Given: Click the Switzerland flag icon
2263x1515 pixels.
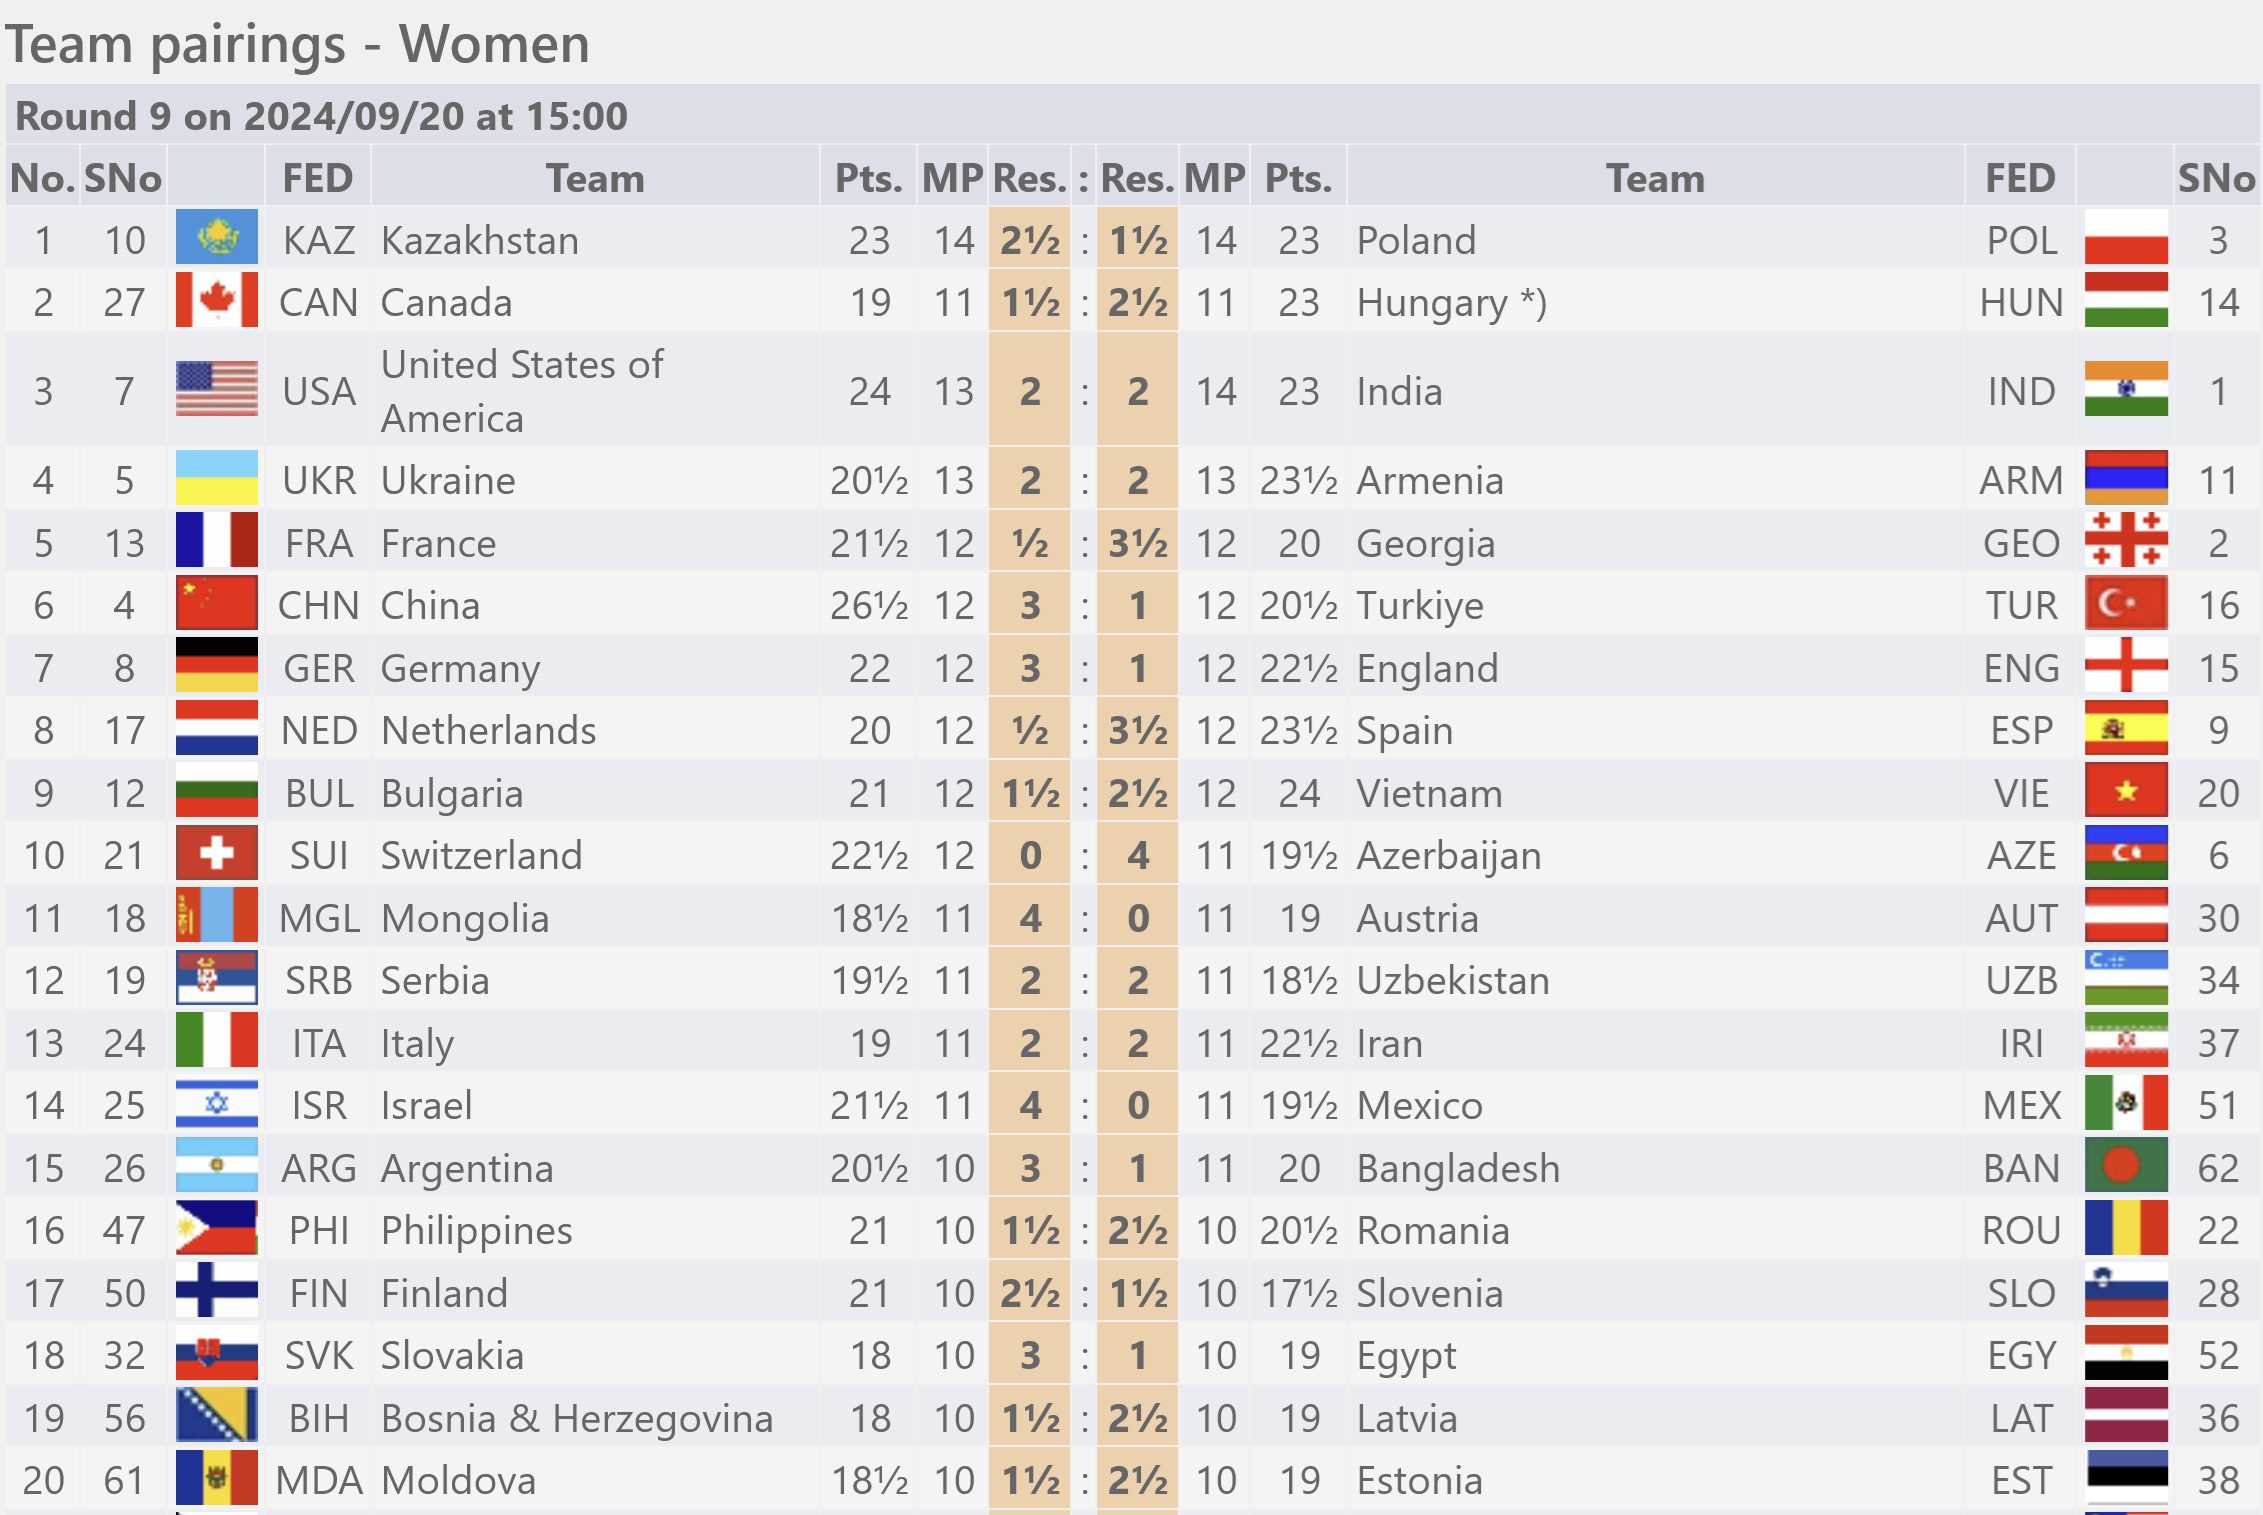Looking at the screenshot, I should click(216, 854).
